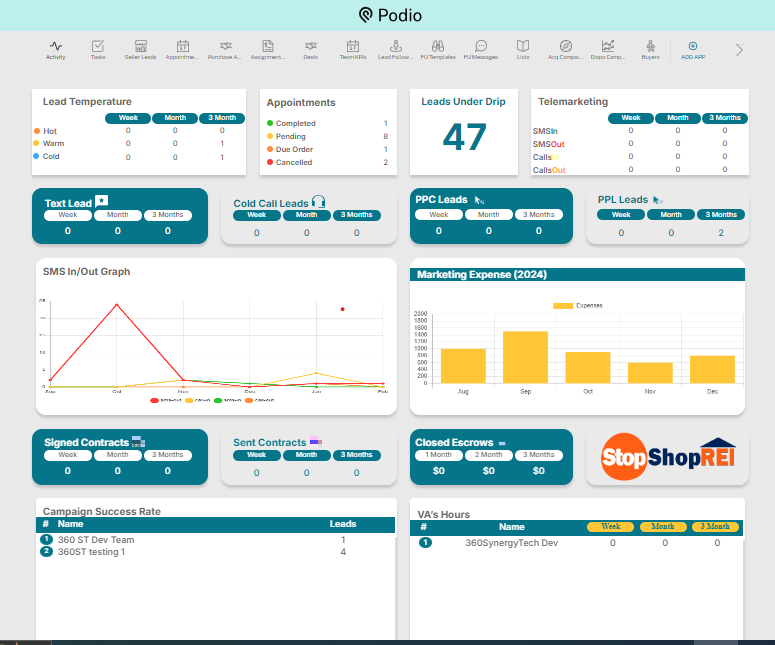This screenshot has height=645, width=775.
Task: Open the FU Messages chat app
Action: [481, 49]
